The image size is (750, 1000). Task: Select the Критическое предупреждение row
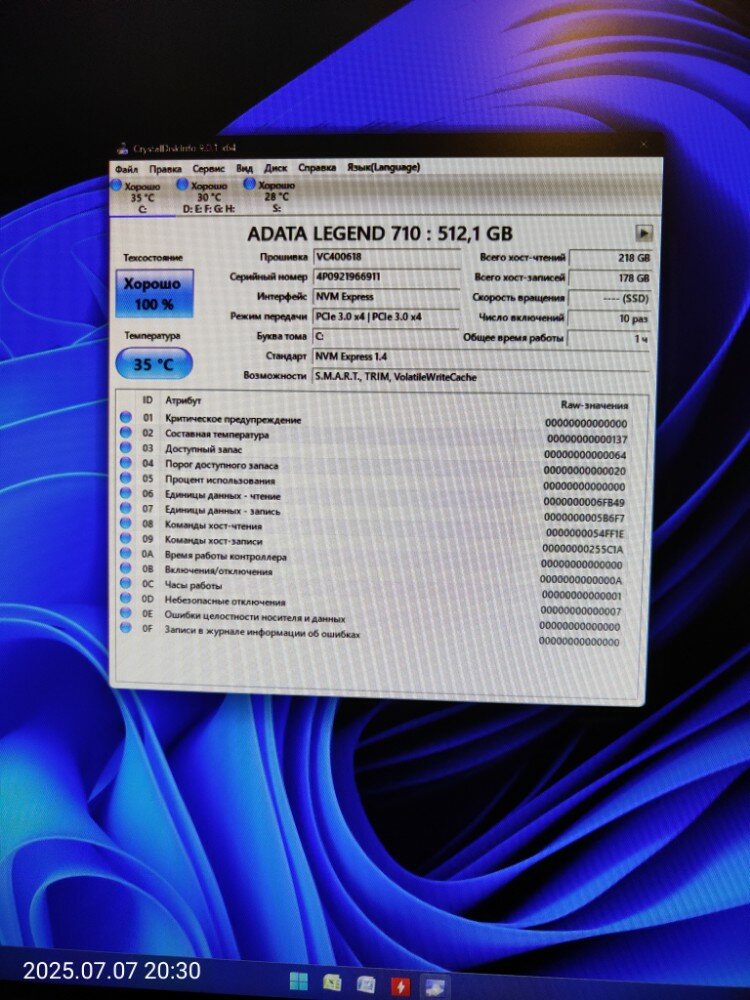pos(383,421)
